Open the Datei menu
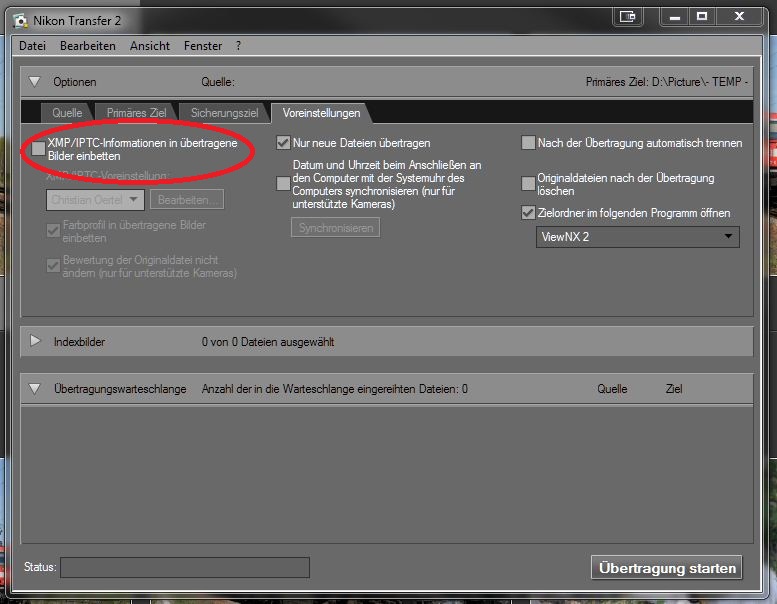 coord(32,46)
